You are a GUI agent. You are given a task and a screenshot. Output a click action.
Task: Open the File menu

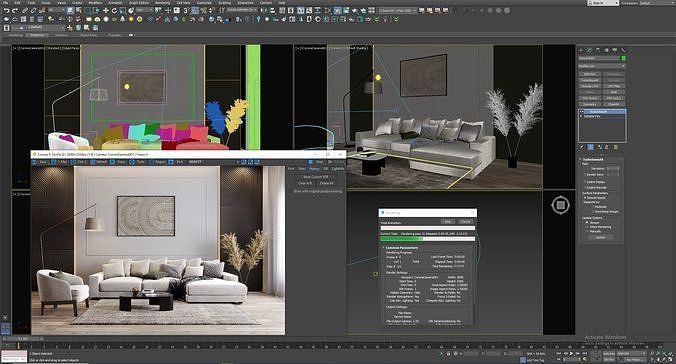(5, 3)
